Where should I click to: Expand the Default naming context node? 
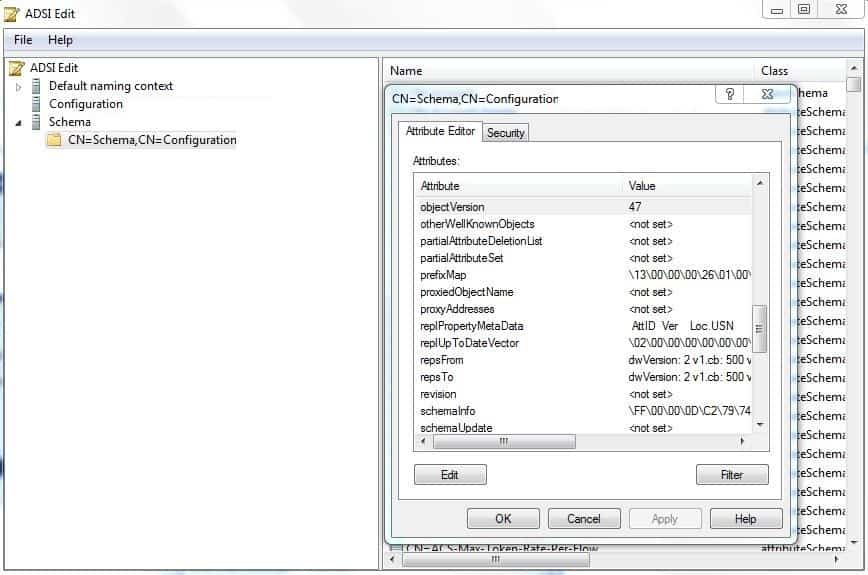18,87
